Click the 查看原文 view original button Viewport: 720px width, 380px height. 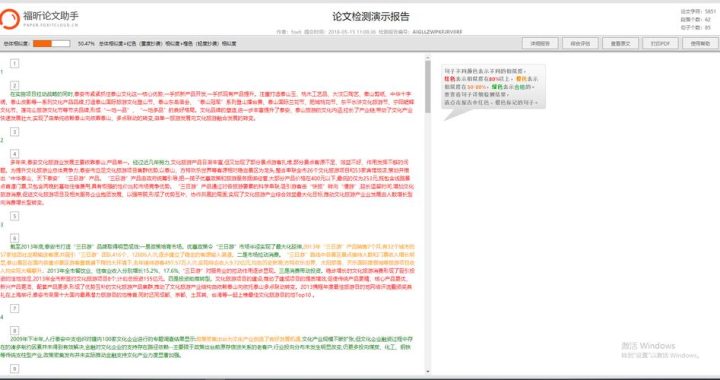pyautogui.click(x=620, y=44)
